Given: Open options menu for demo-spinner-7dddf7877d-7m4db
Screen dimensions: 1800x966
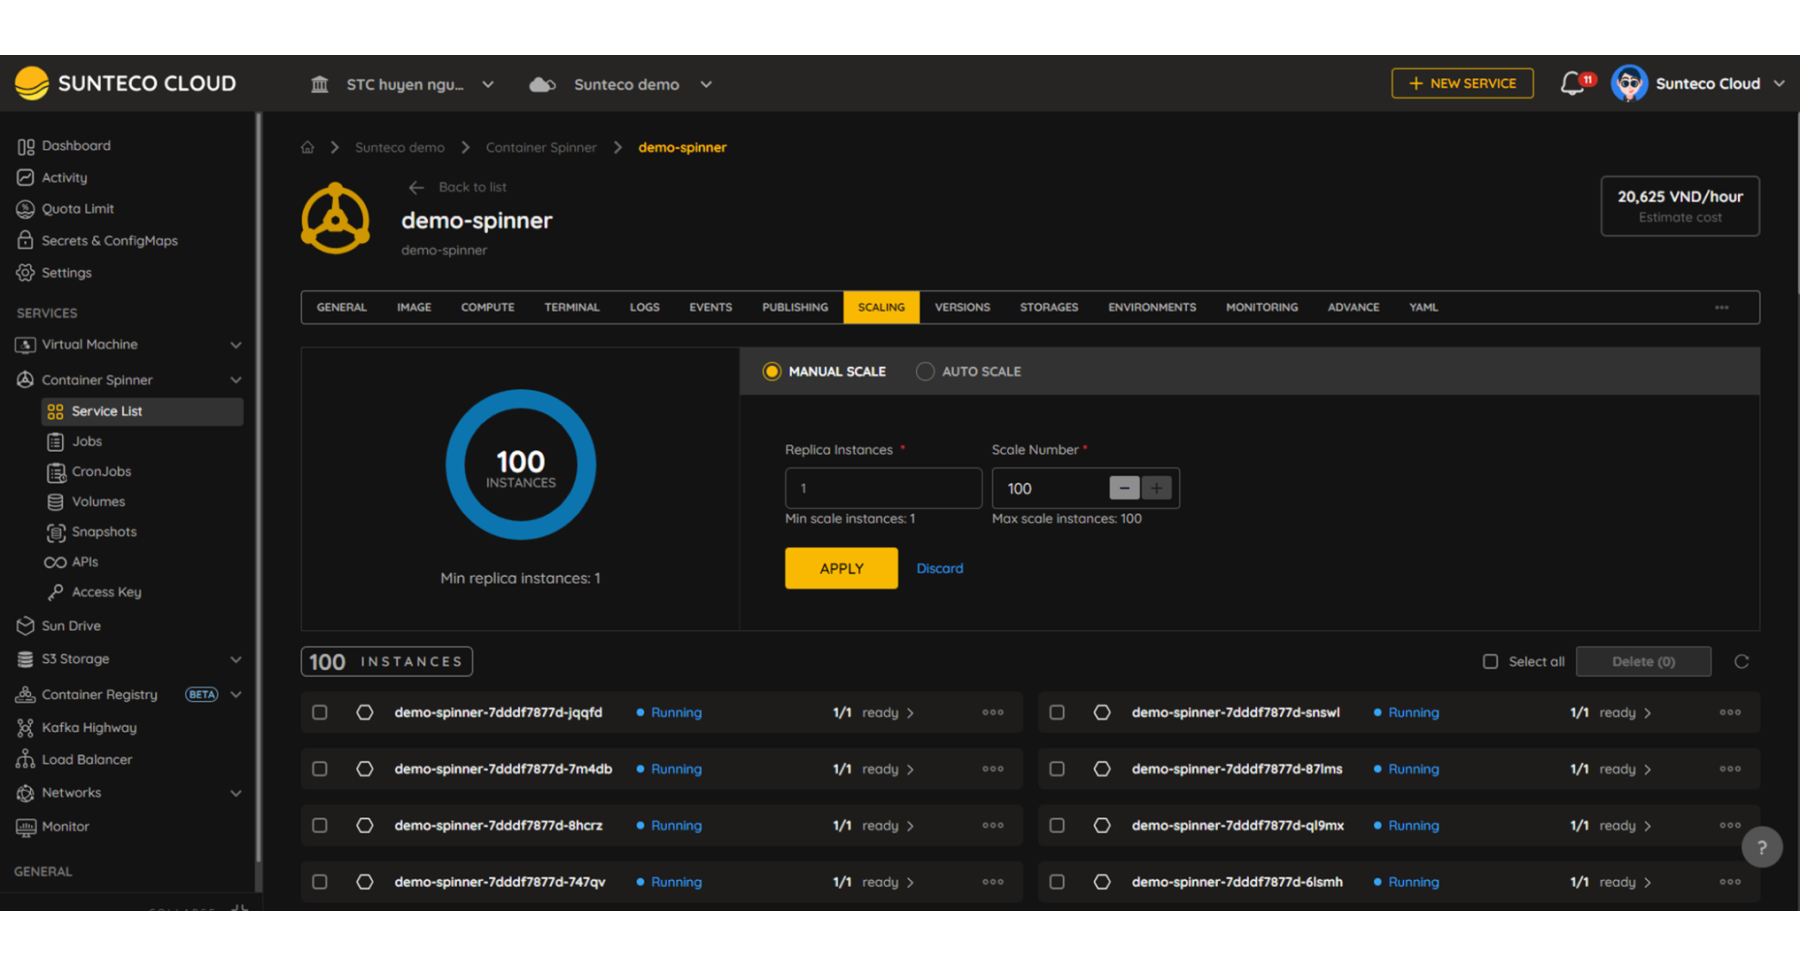Looking at the screenshot, I should pos(993,769).
